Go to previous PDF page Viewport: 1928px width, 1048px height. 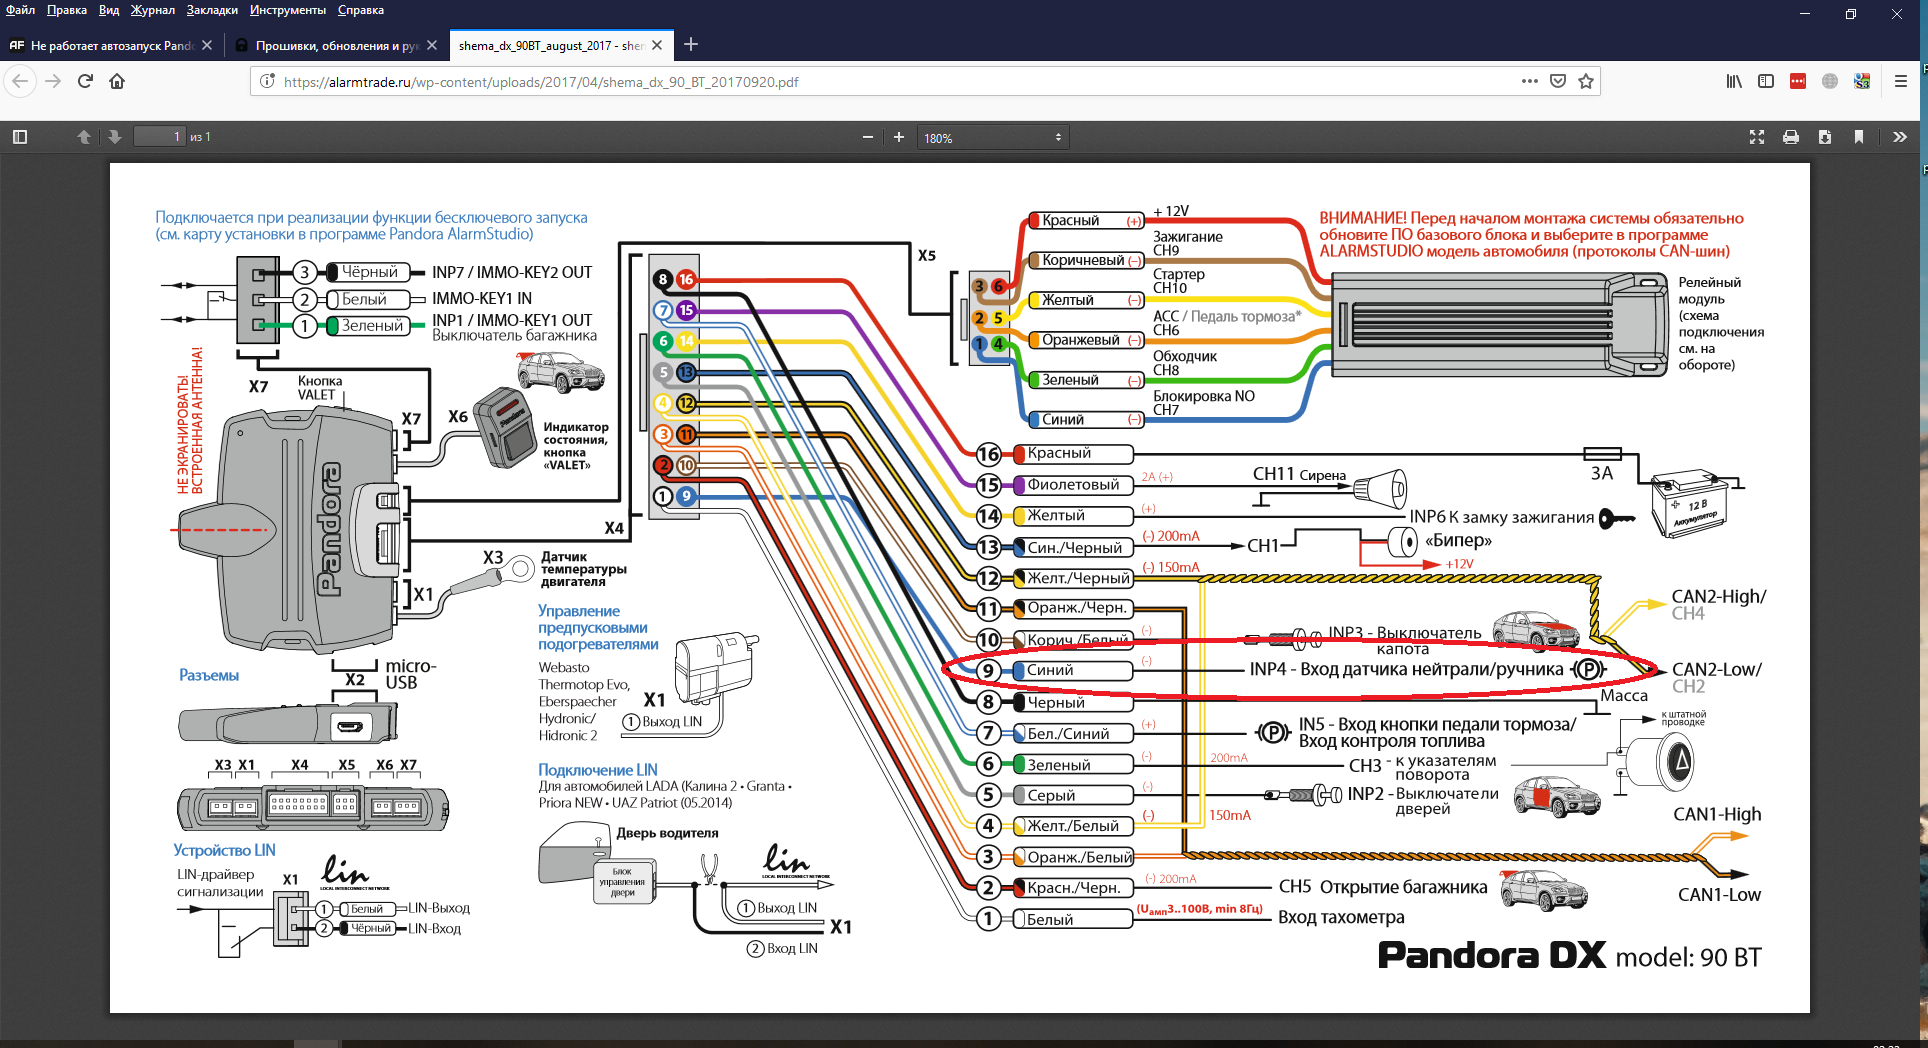84,137
